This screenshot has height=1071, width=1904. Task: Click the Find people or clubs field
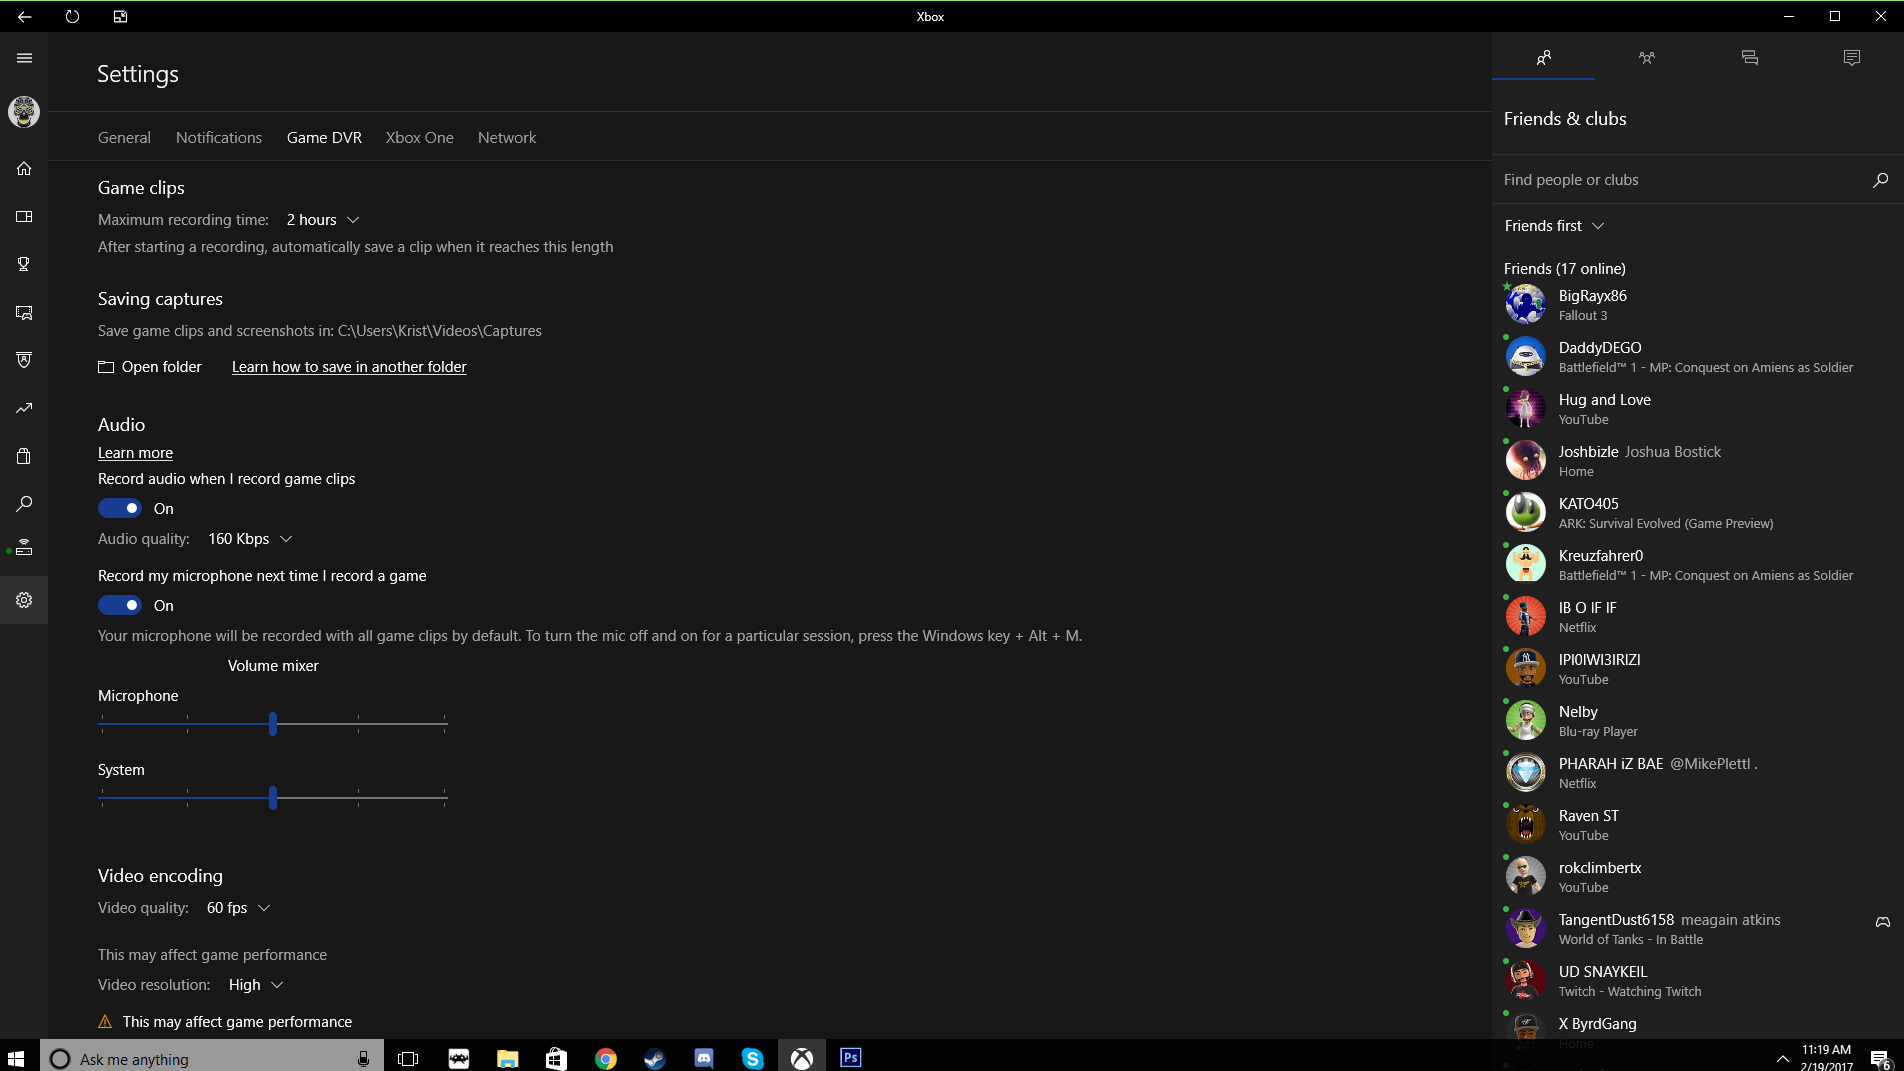point(1682,180)
